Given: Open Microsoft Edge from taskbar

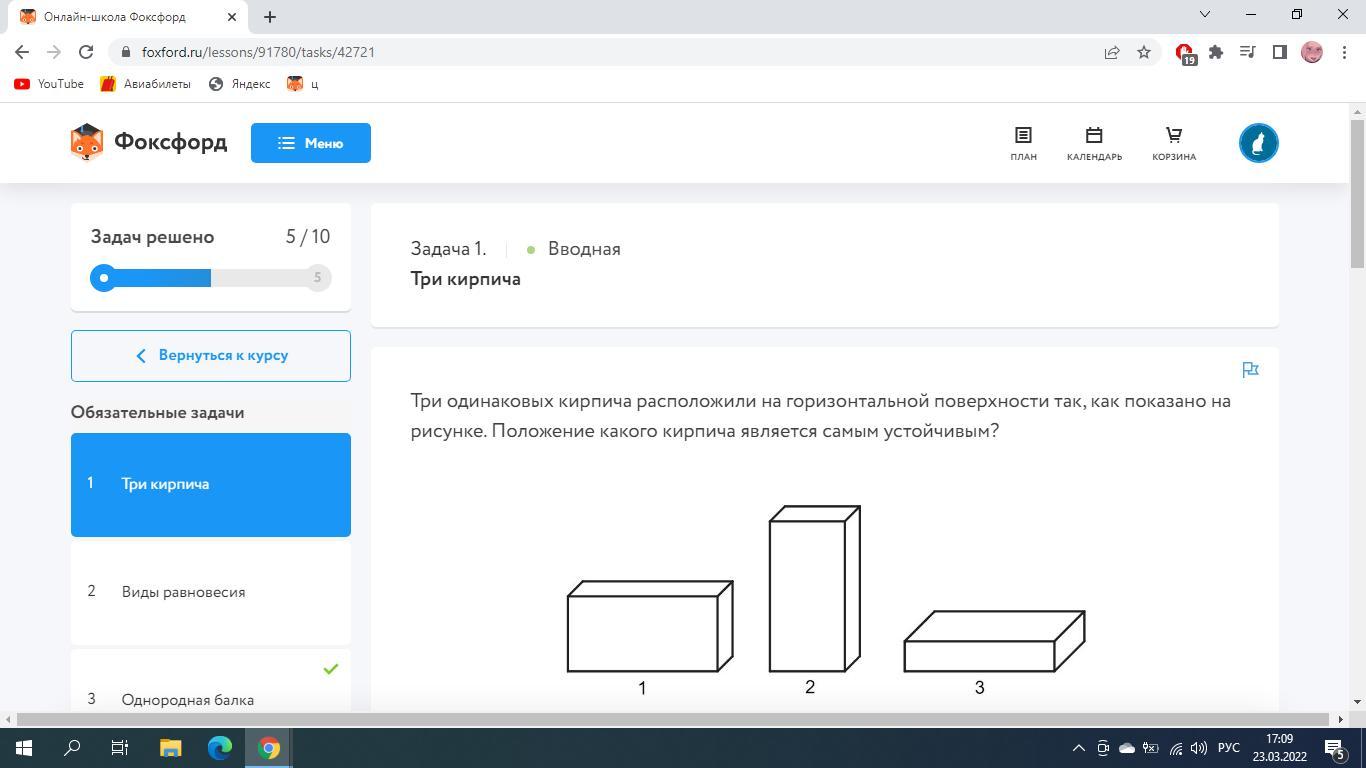Looking at the screenshot, I should pos(220,748).
